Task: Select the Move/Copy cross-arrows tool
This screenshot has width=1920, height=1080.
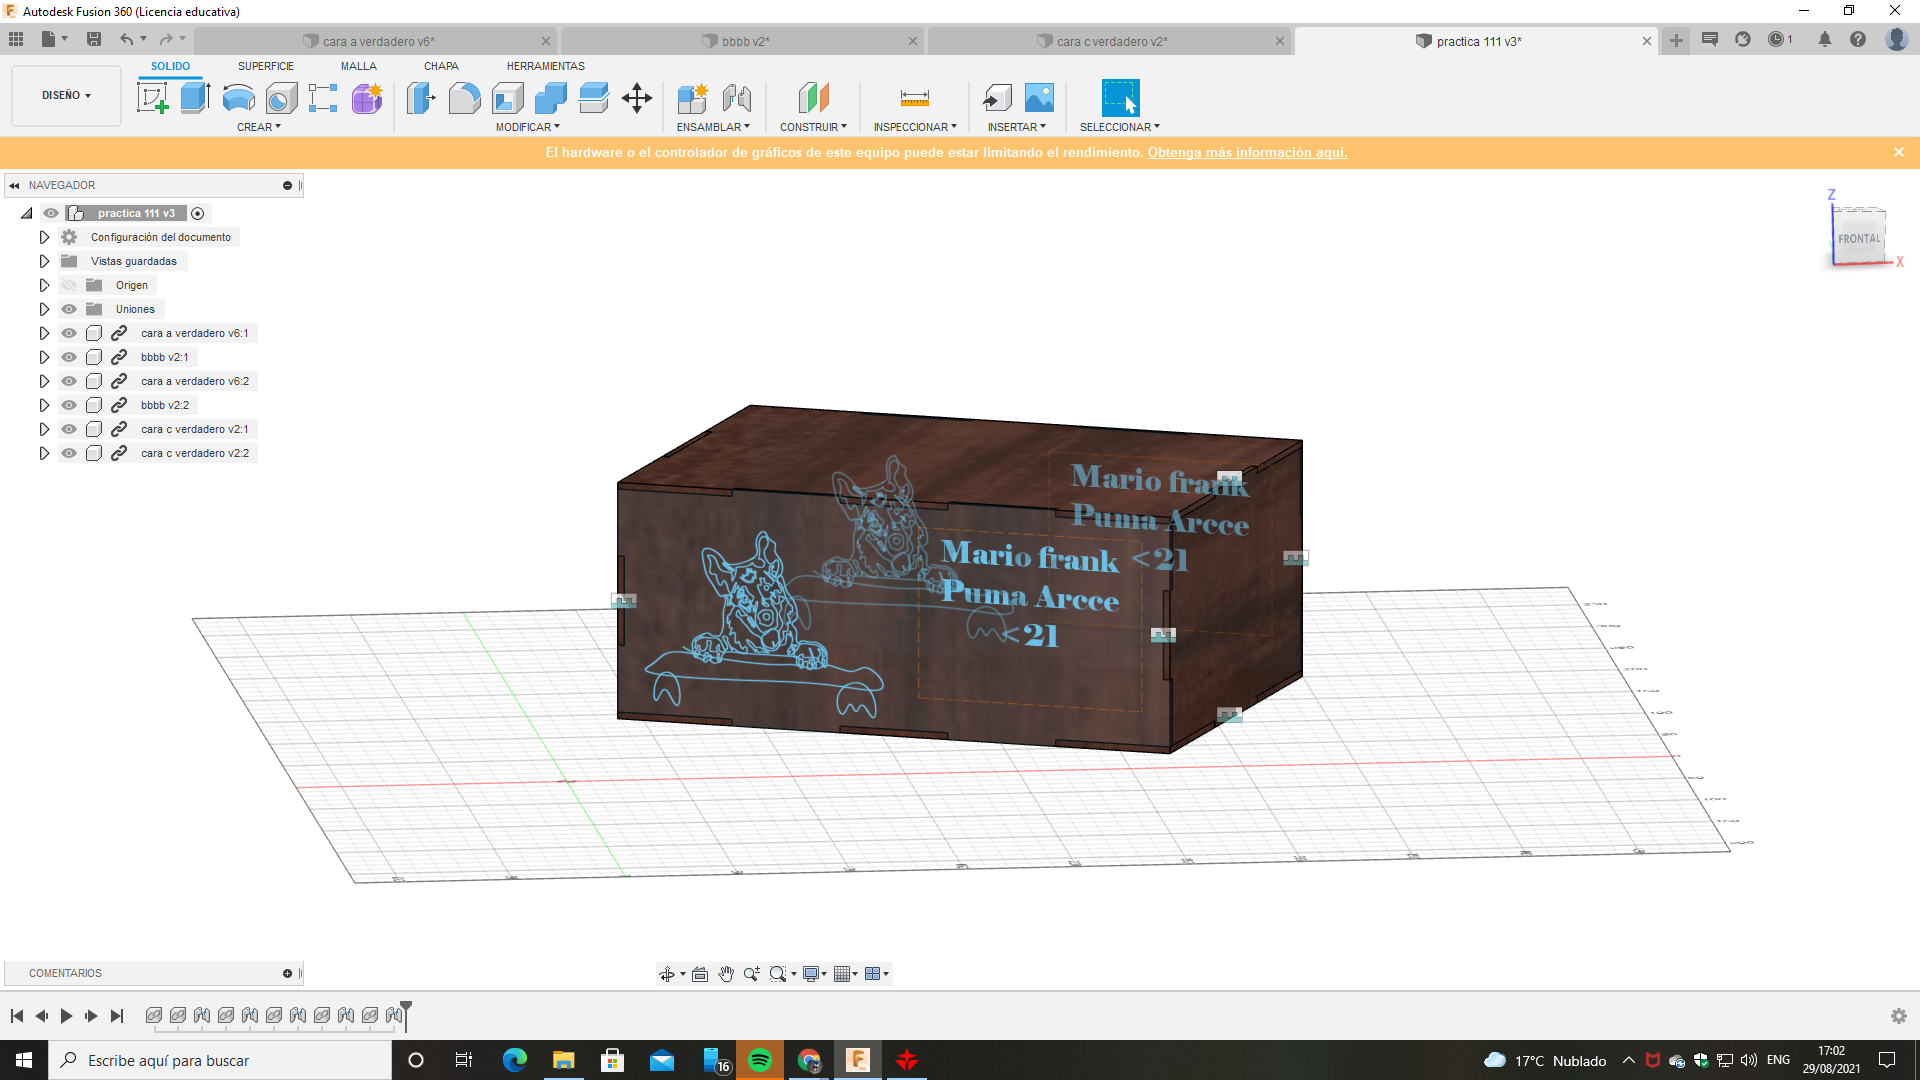Action: coord(637,98)
